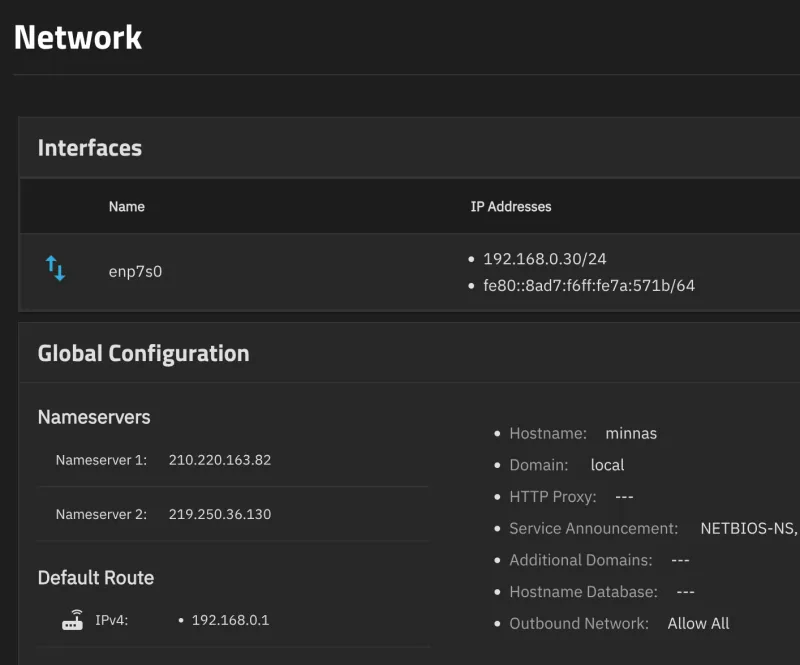The height and width of the screenshot is (665, 800).
Task: Click the Hostname value minnas
Action: [x=631, y=433]
